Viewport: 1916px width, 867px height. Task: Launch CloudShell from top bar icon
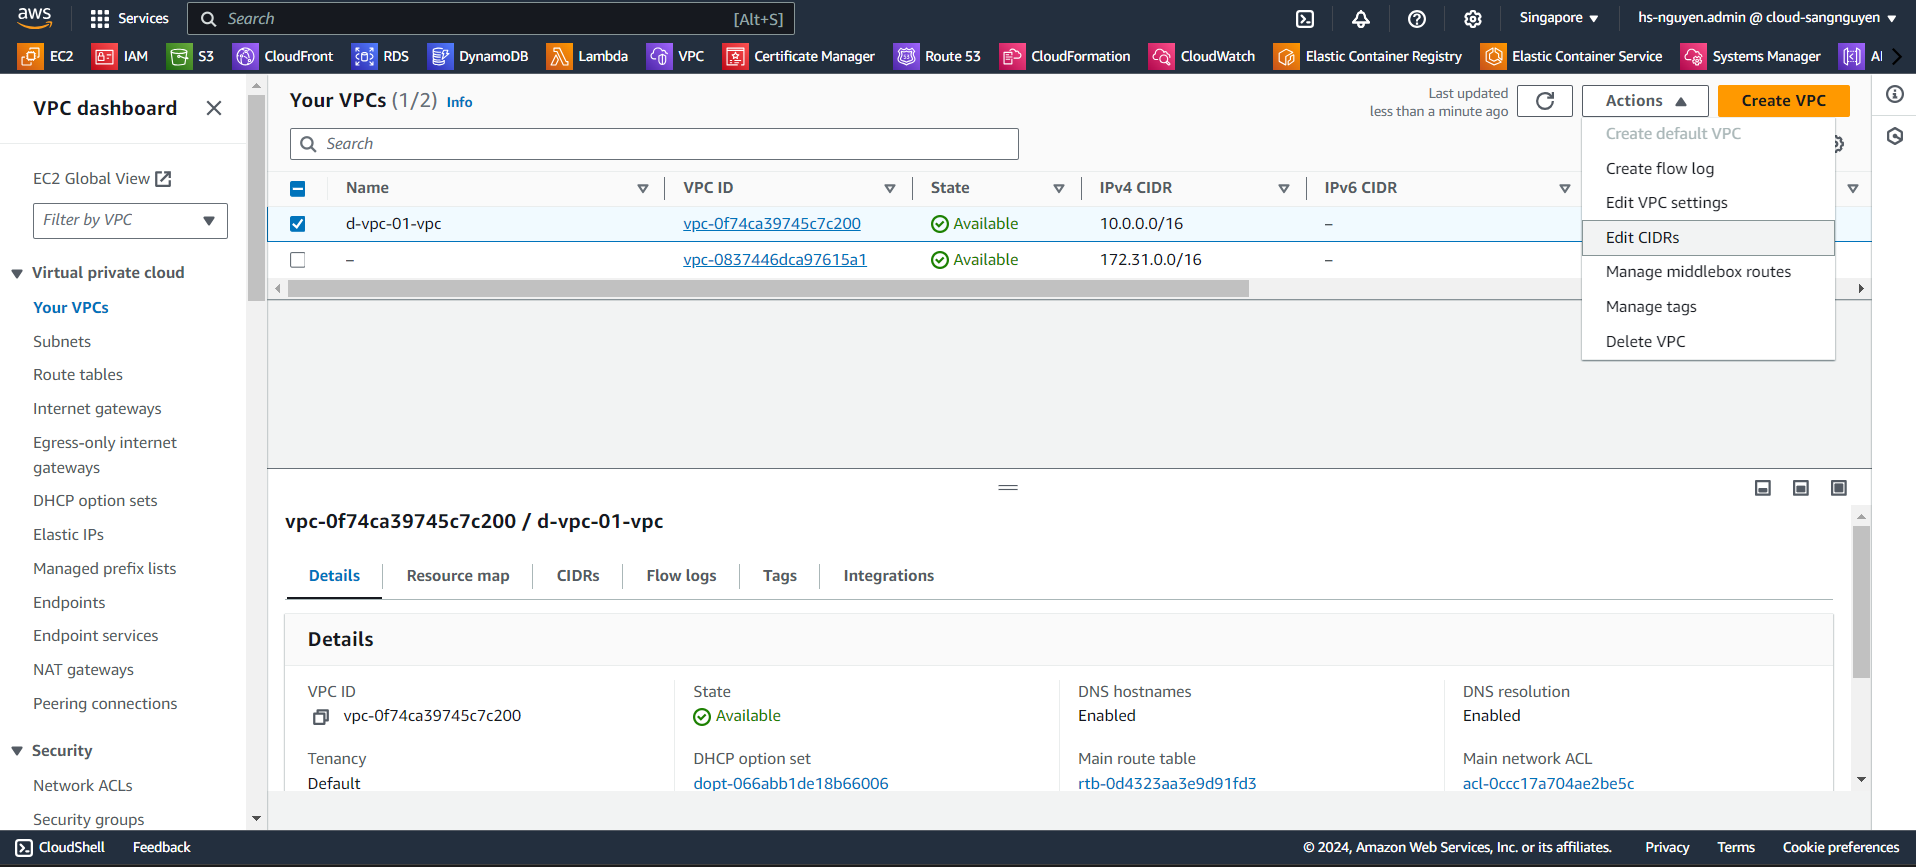1305,18
